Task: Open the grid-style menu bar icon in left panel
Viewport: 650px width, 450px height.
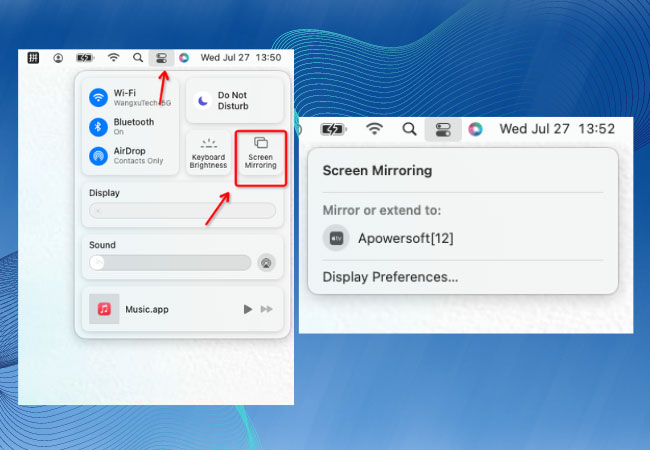Action: click(x=33, y=58)
